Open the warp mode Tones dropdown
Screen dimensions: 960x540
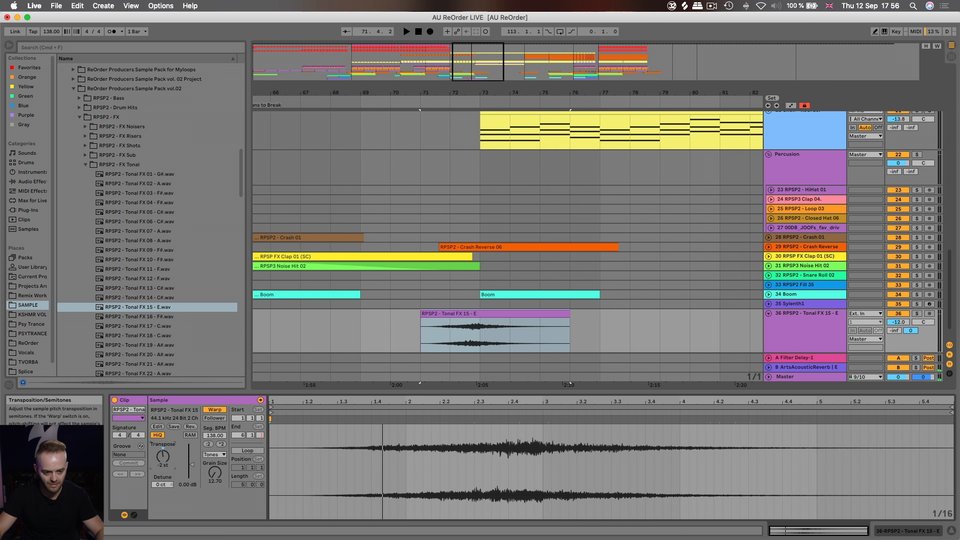tap(215, 454)
